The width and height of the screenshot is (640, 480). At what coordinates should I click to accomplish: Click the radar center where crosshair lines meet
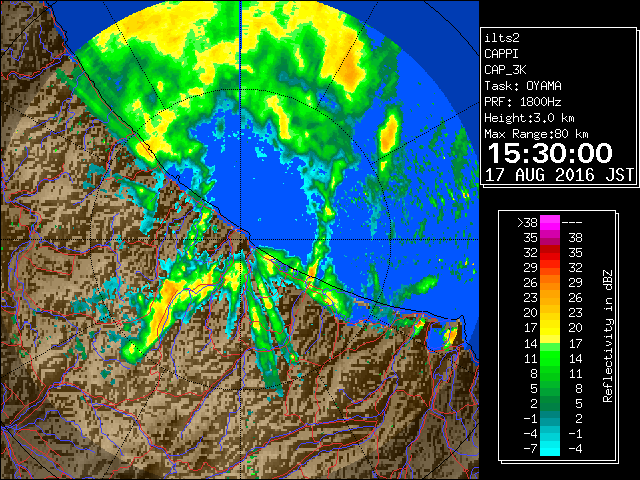[240, 240]
